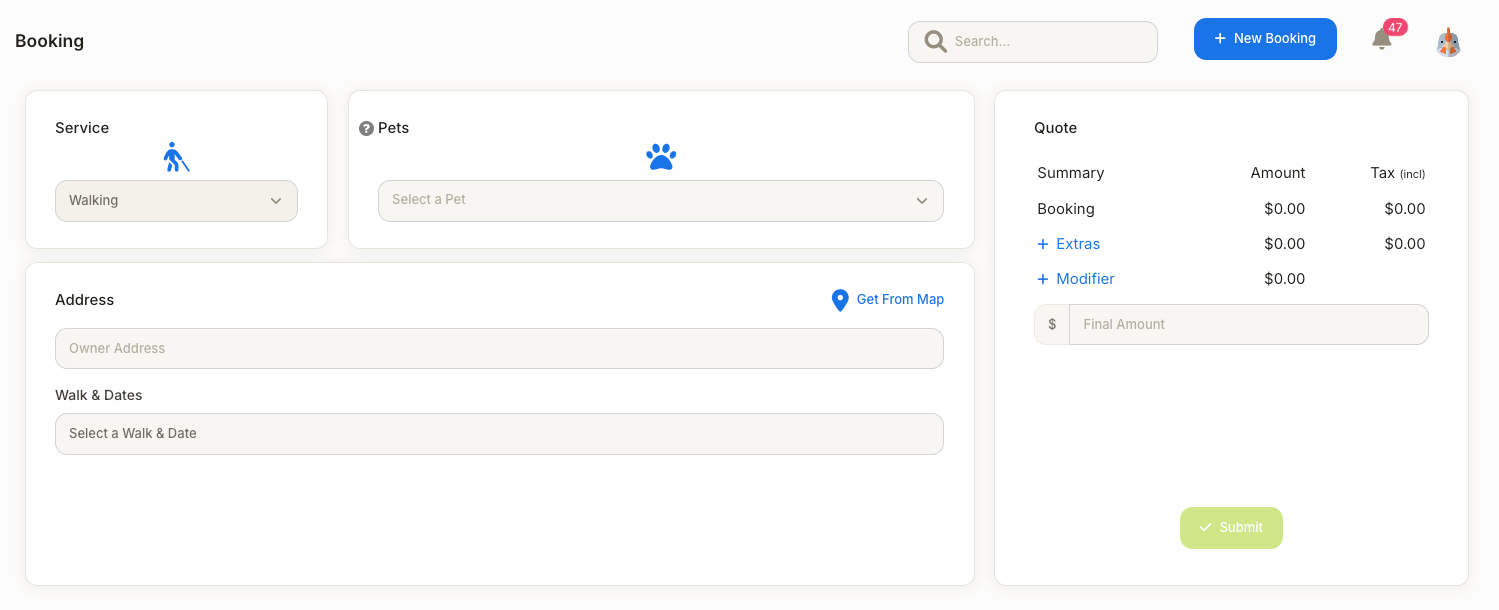Image resolution: width=1499 pixels, height=610 pixels.
Task: Click the notification bell icon
Action: (x=1381, y=40)
